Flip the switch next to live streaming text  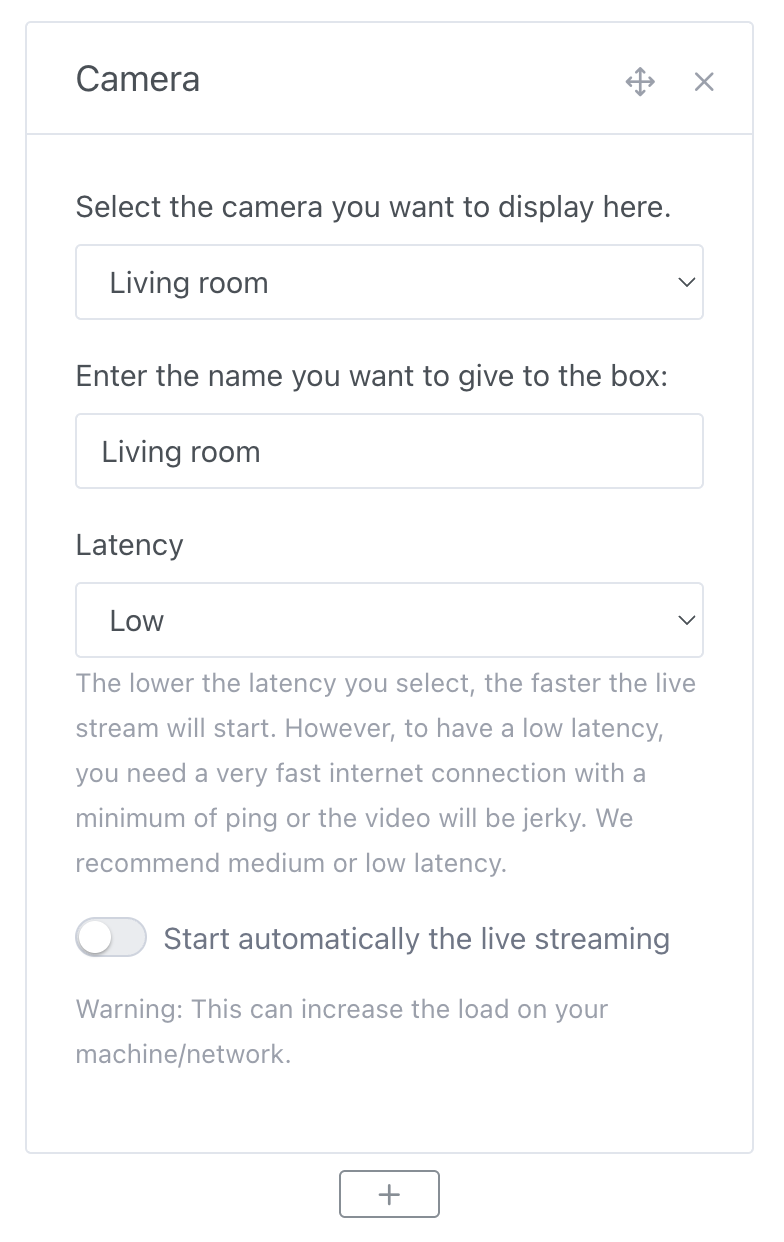[111, 937]
